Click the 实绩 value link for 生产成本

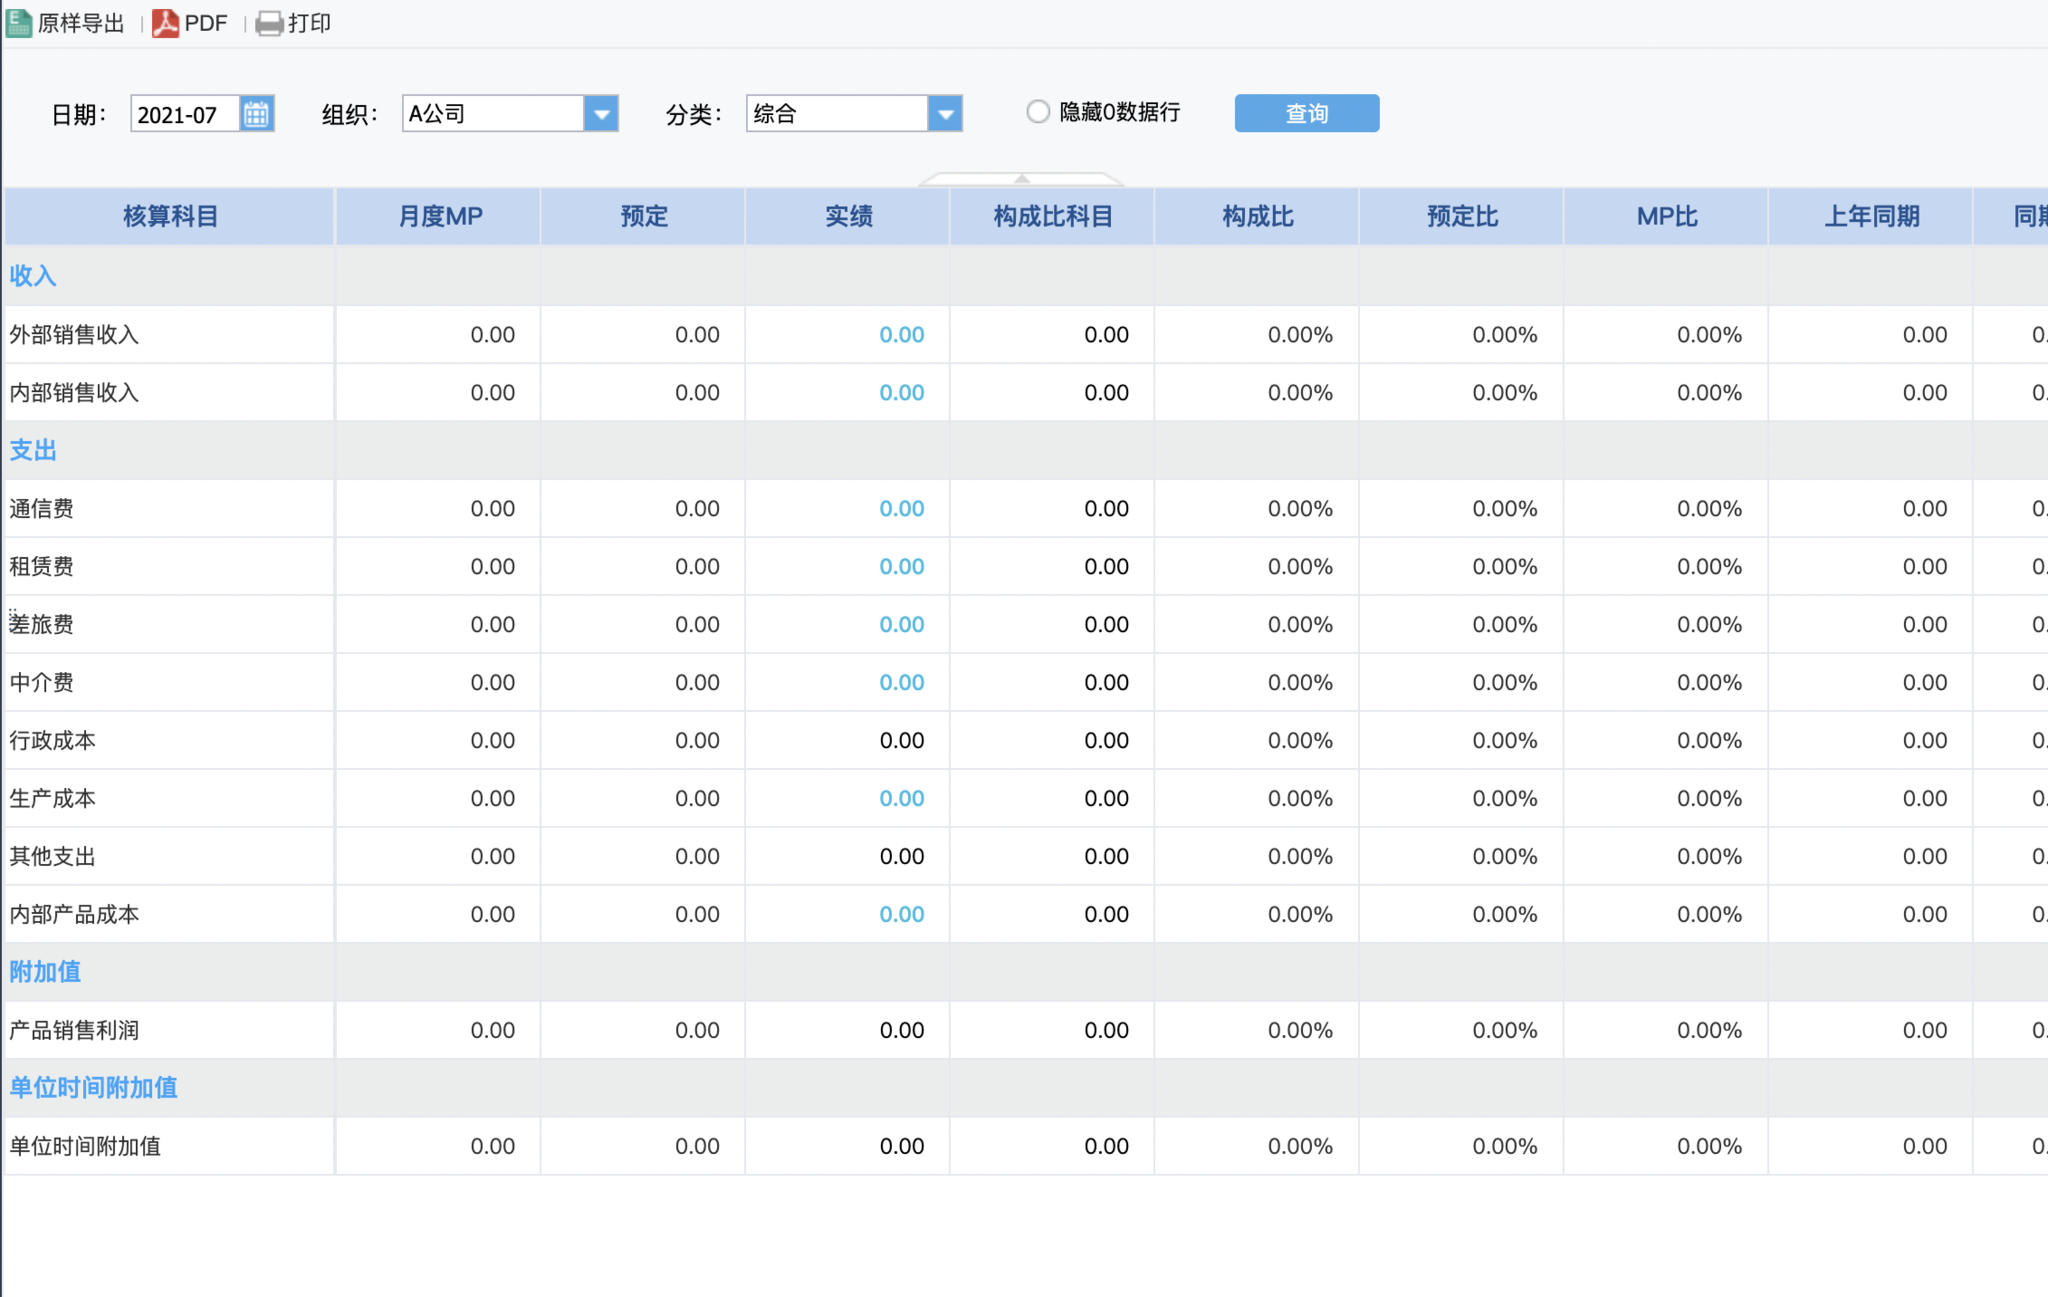(x=901, y=799)
